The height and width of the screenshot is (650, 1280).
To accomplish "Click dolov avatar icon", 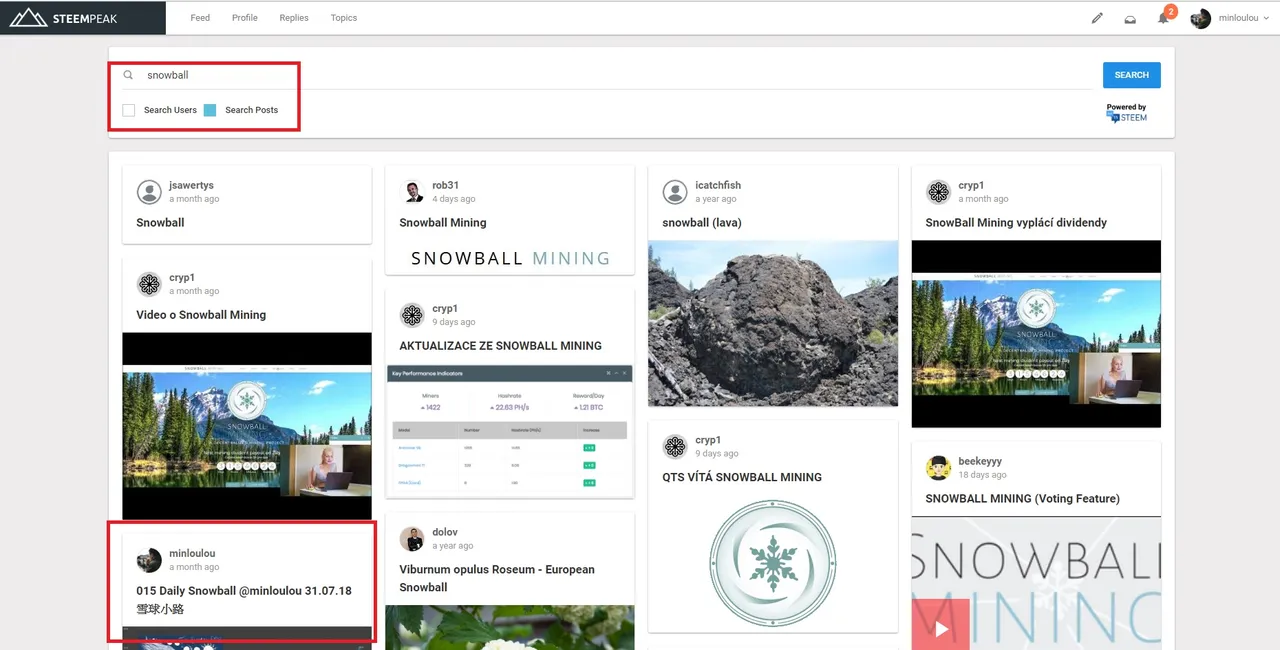I will click(x=412, y=539).
